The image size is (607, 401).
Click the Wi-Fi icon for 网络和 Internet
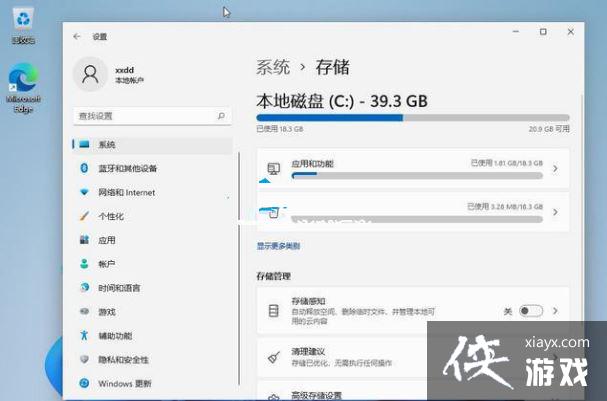[x=84, y=192]
